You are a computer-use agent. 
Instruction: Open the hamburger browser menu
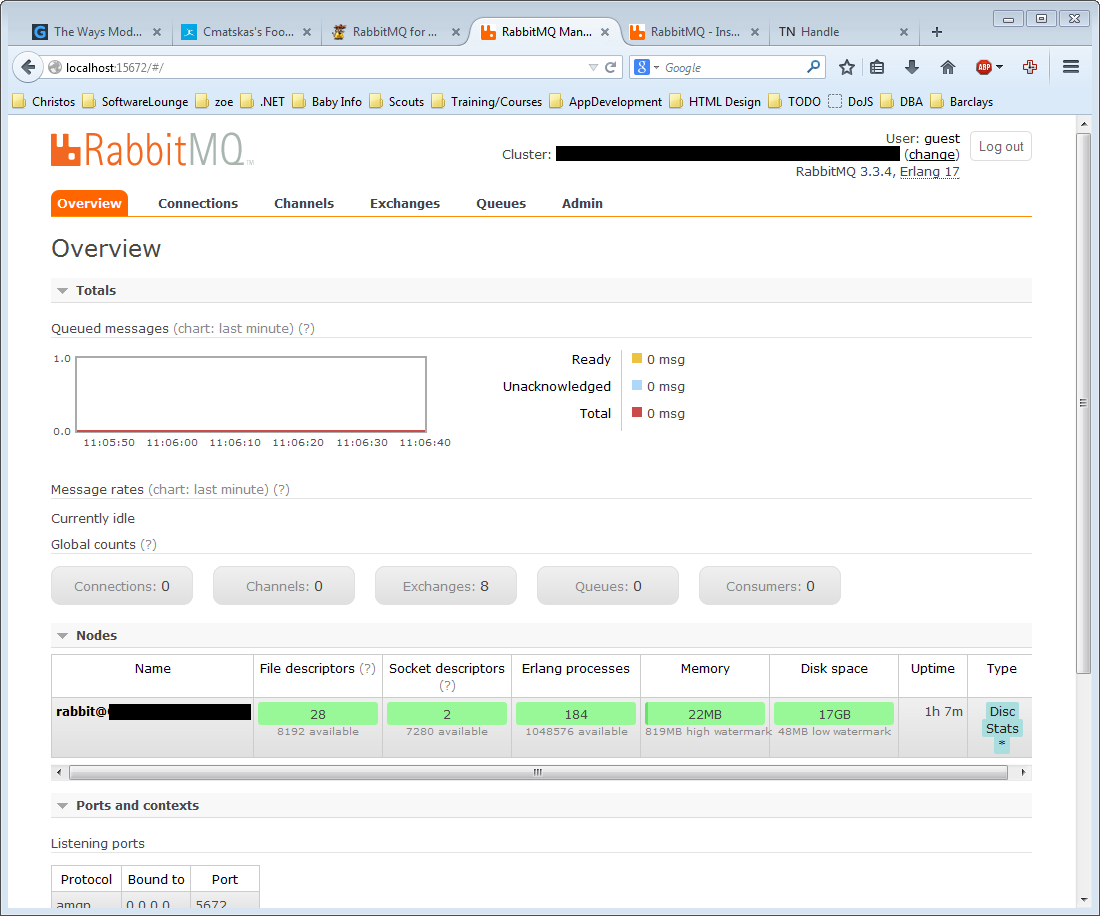click(x=1071, y=67)
